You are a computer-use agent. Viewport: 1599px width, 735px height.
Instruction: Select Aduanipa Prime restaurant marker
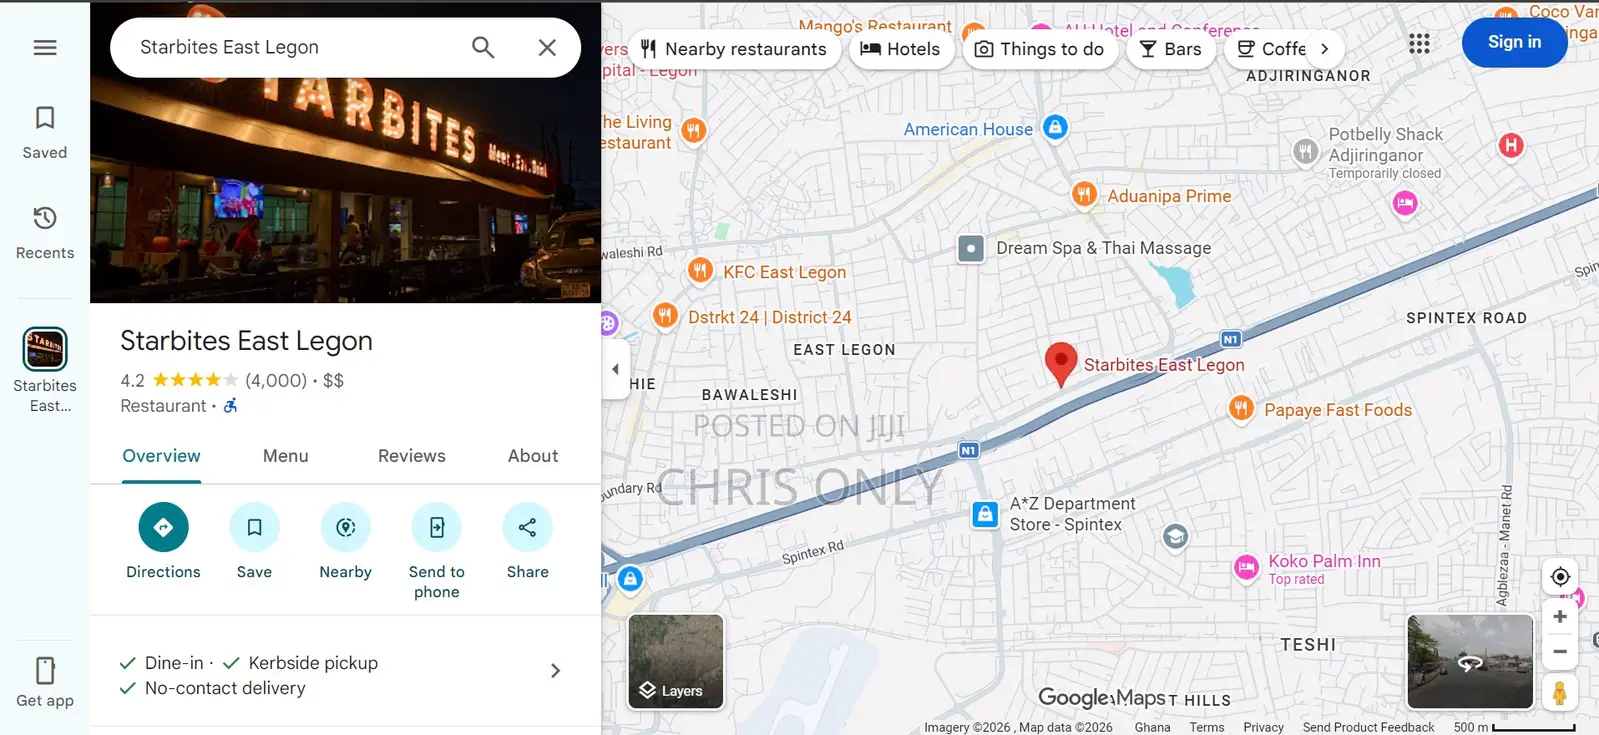pos(1084,194)
